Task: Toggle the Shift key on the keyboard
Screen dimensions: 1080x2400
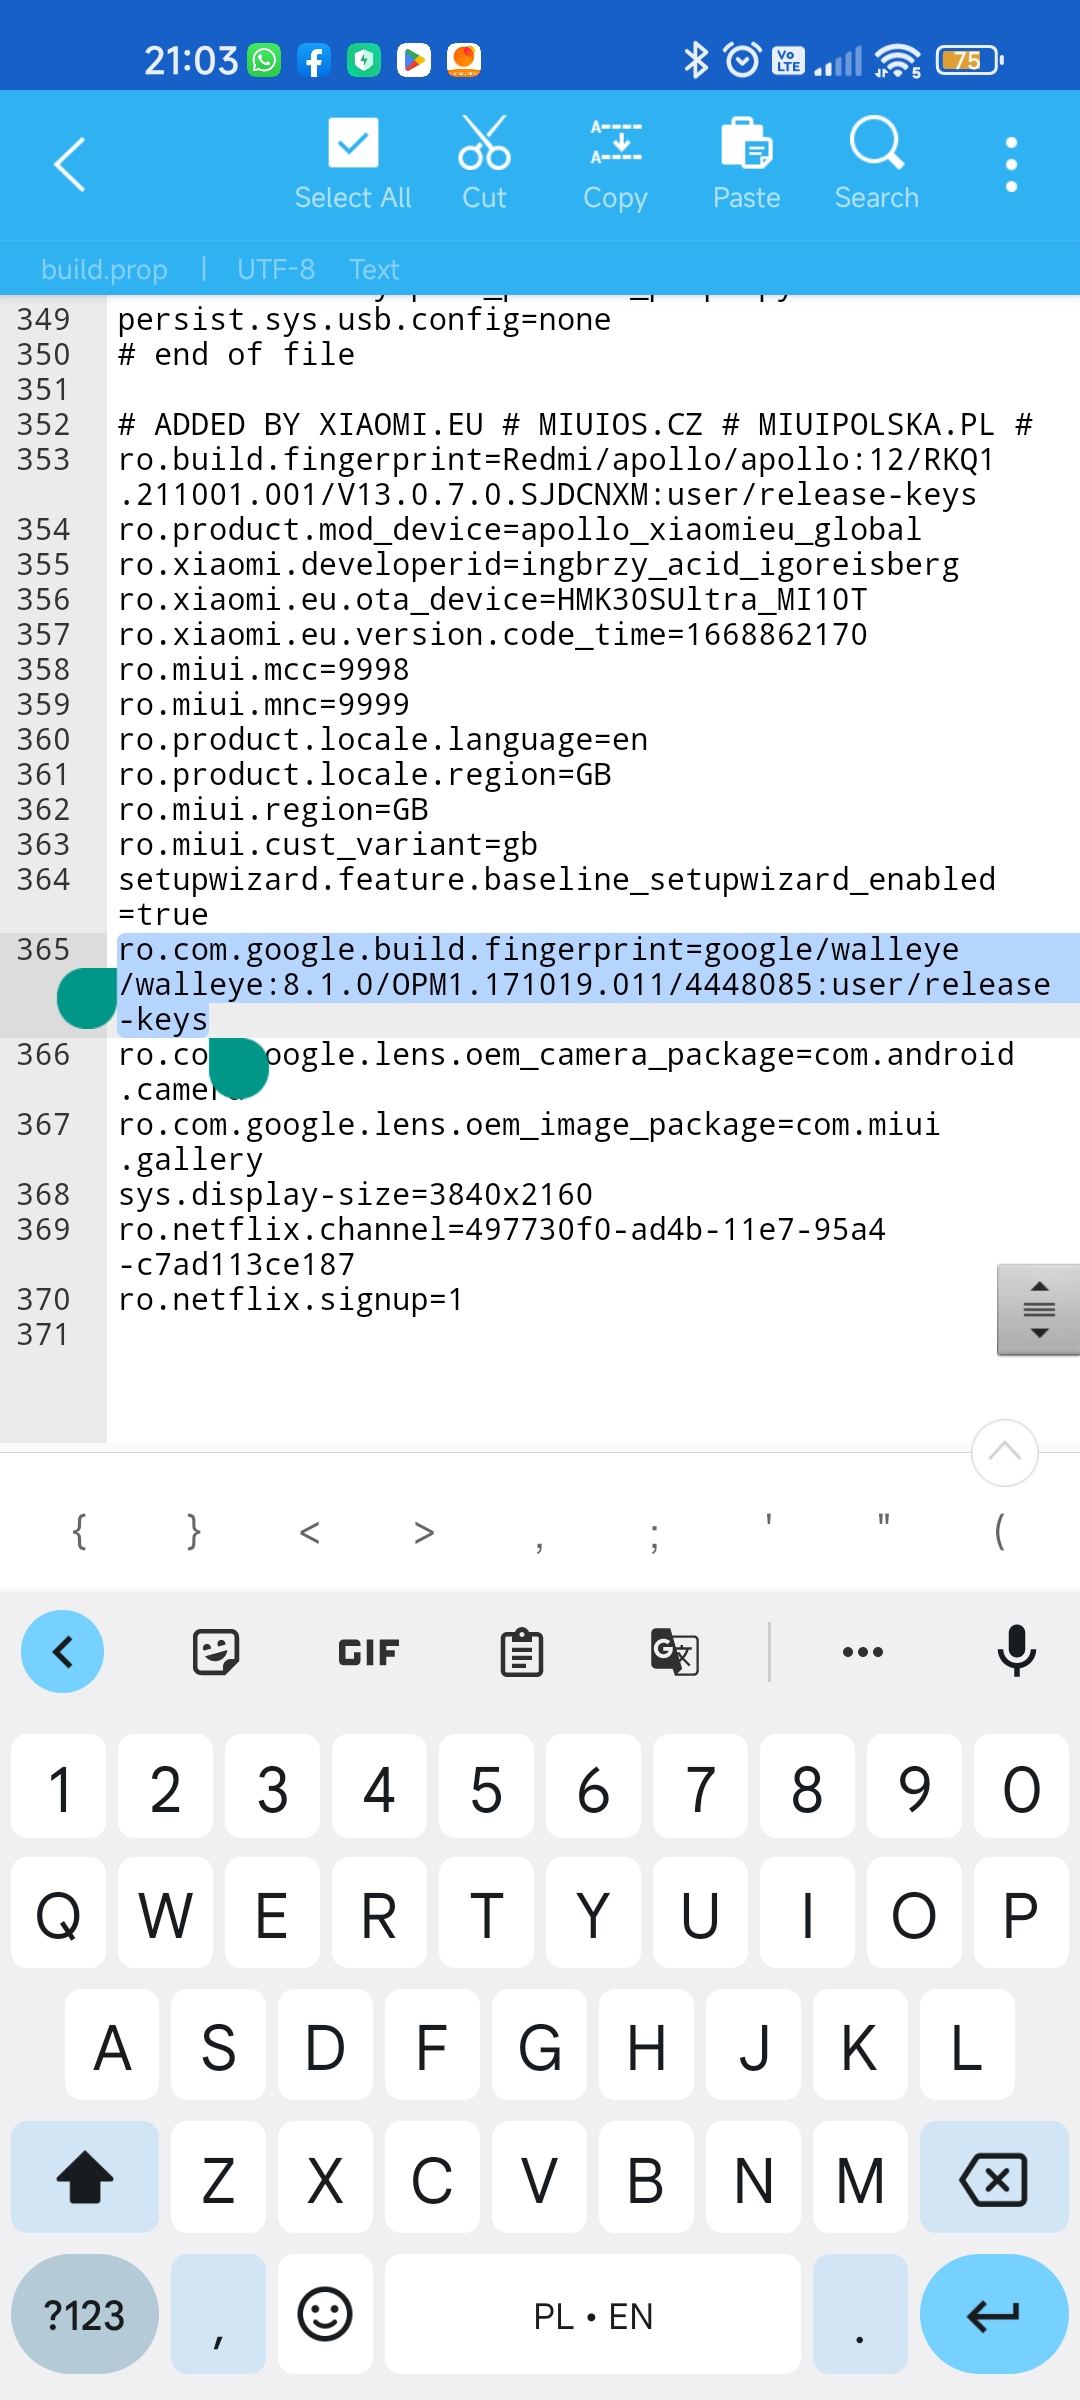Action: pos(85,2178)
